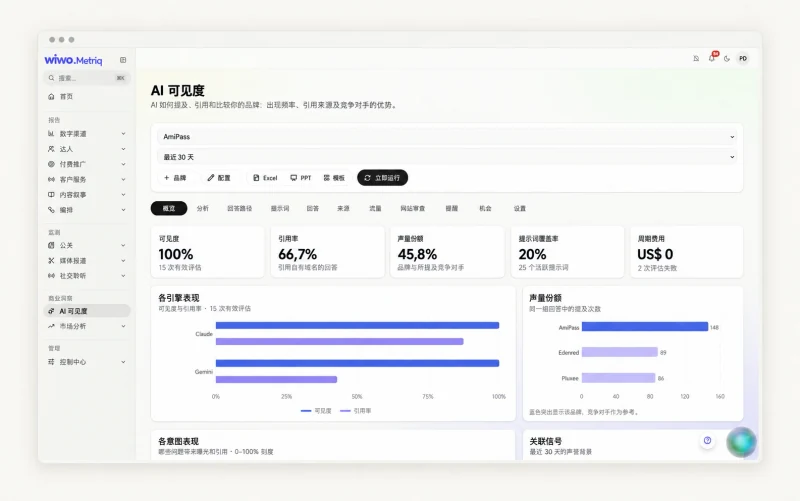Switch to the 网站审查 tab

pyautogui.click(x=412, y=208)
